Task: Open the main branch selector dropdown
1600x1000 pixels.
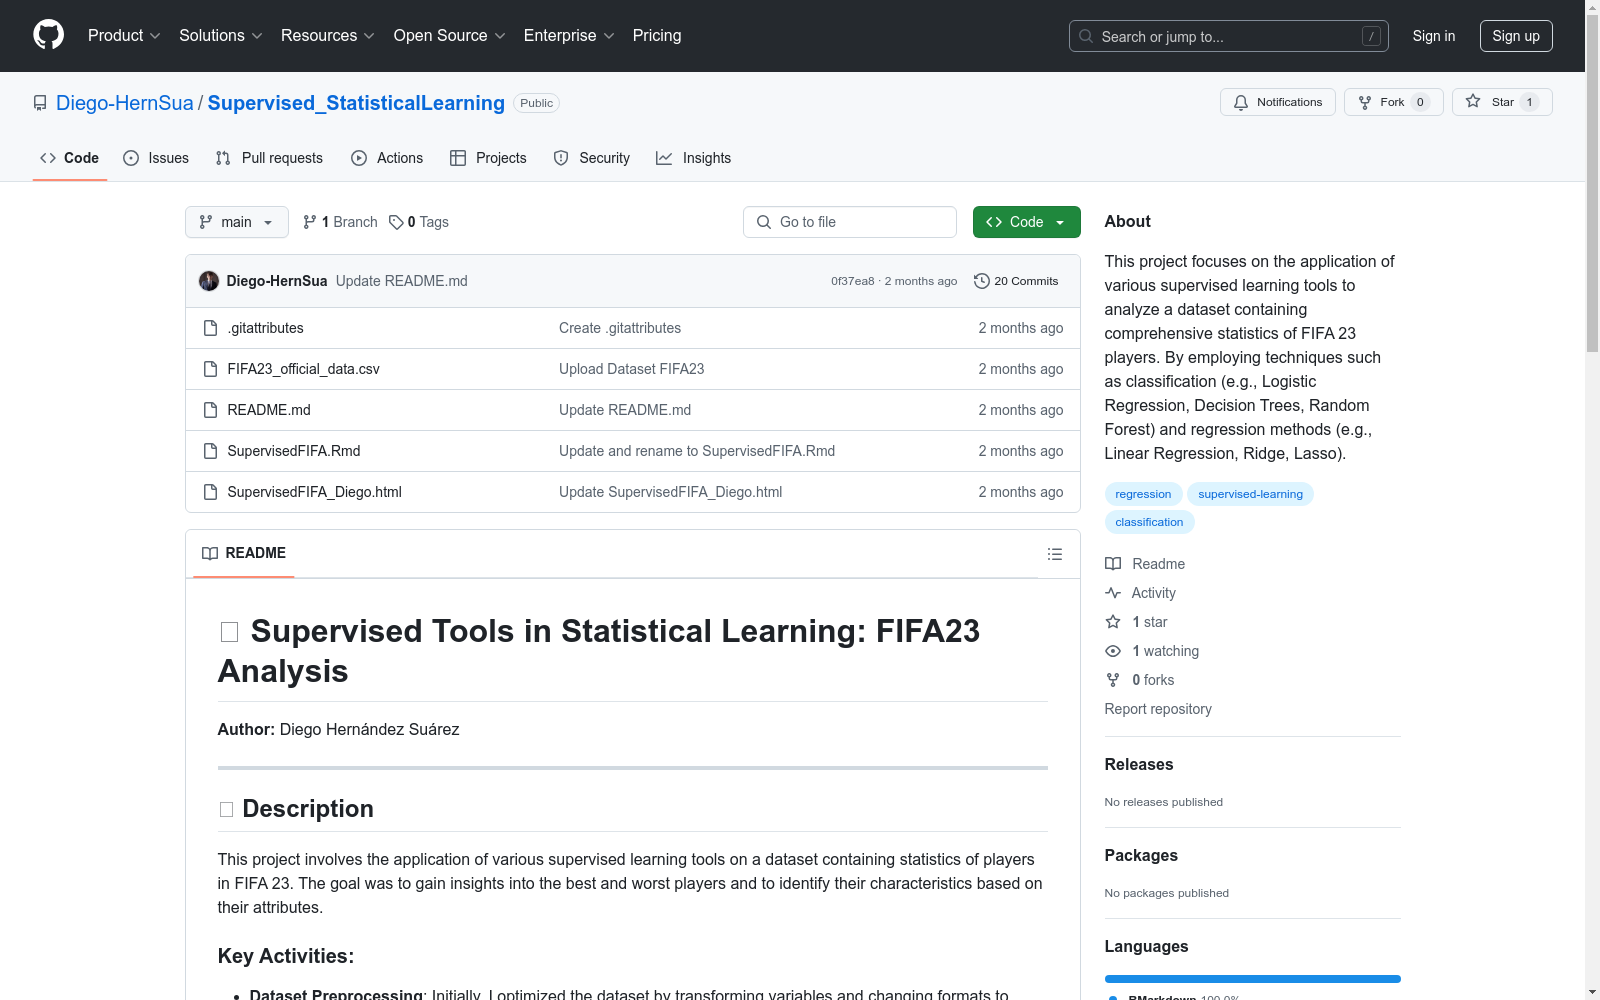Action: (x=237, y=222)
